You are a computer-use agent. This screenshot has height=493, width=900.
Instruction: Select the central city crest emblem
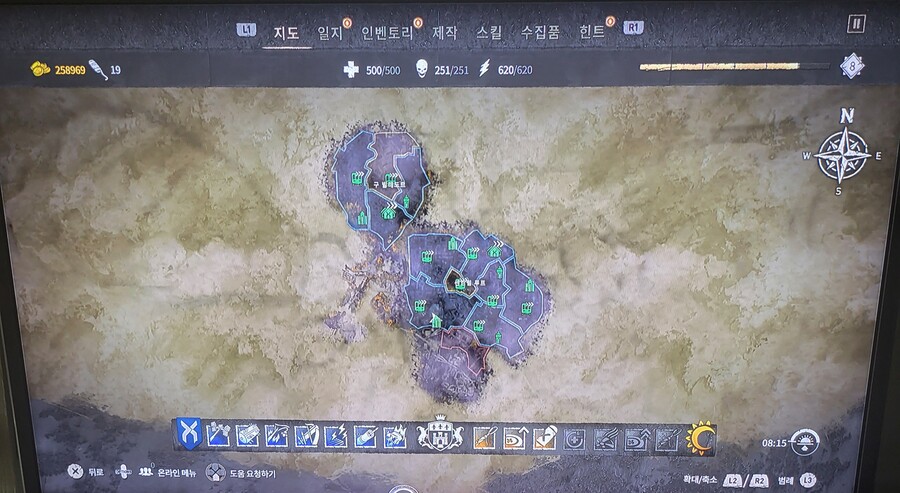click(x=441, y=435)
